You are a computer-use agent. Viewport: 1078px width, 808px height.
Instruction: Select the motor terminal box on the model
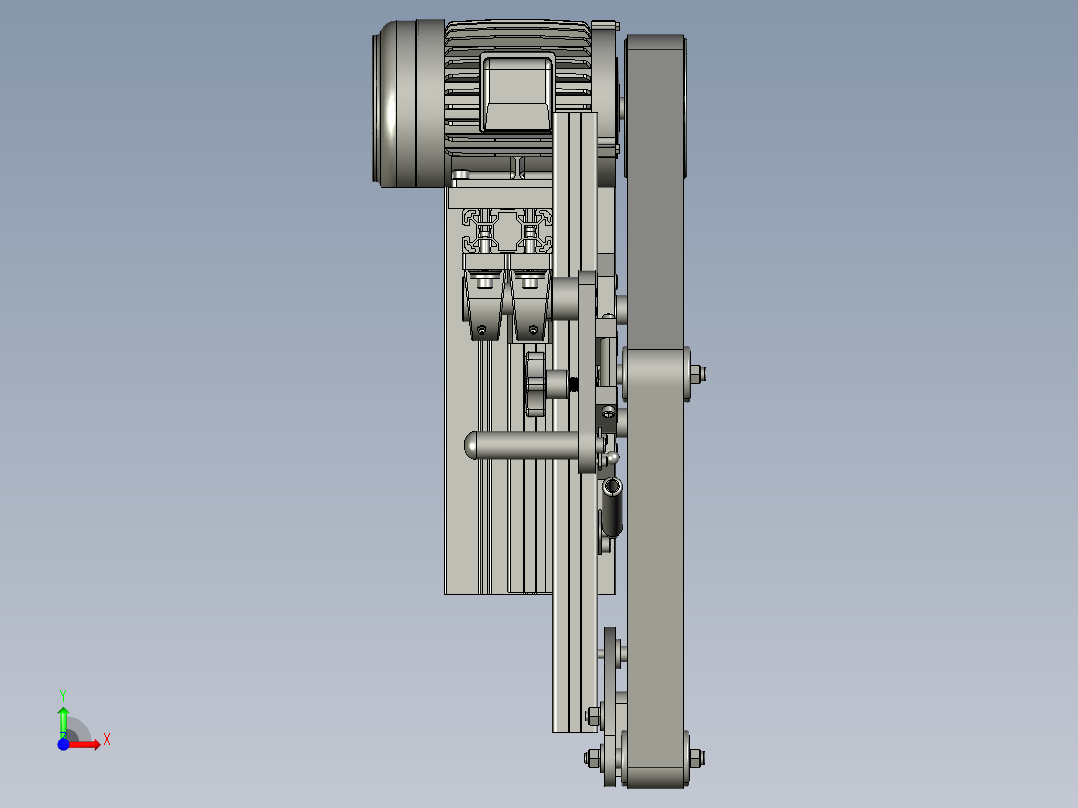[518, 92]
